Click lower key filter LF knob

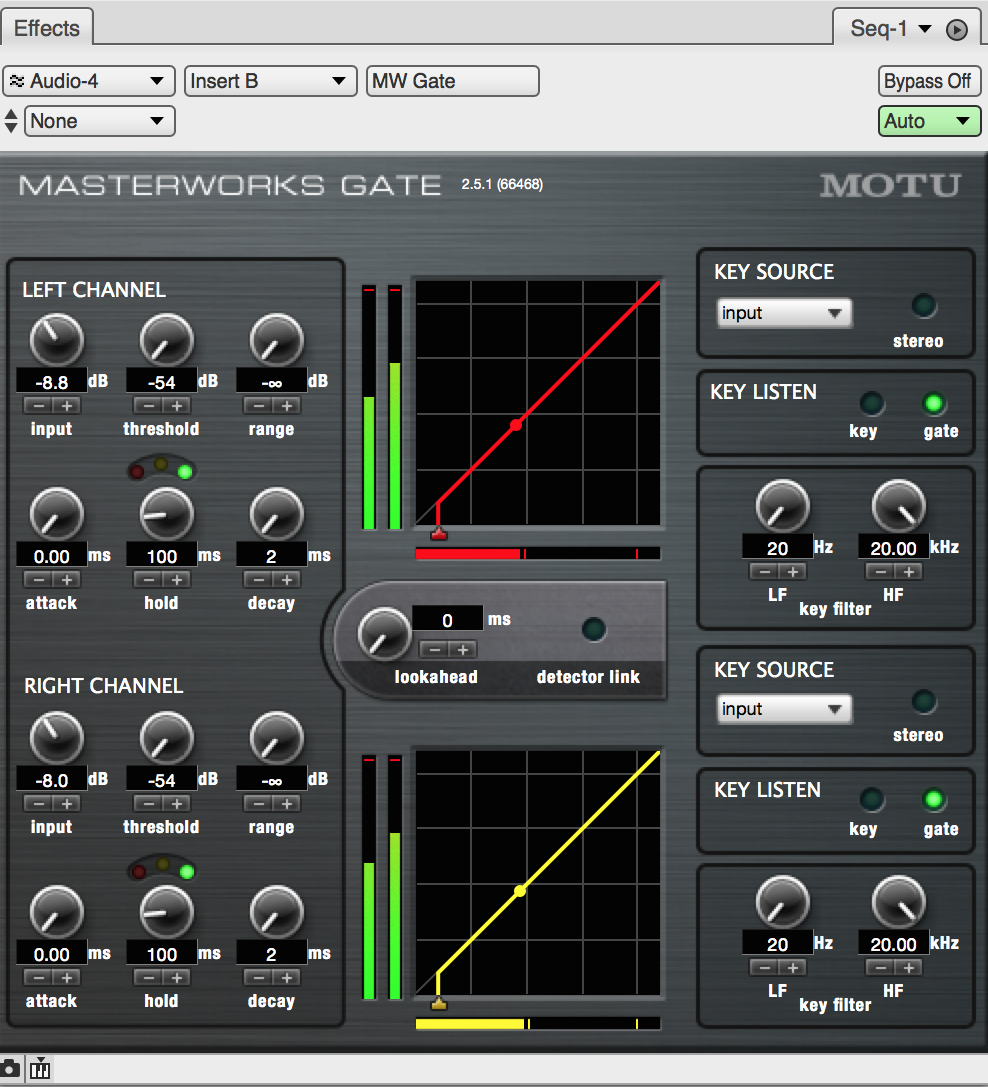tap(783, 903)
